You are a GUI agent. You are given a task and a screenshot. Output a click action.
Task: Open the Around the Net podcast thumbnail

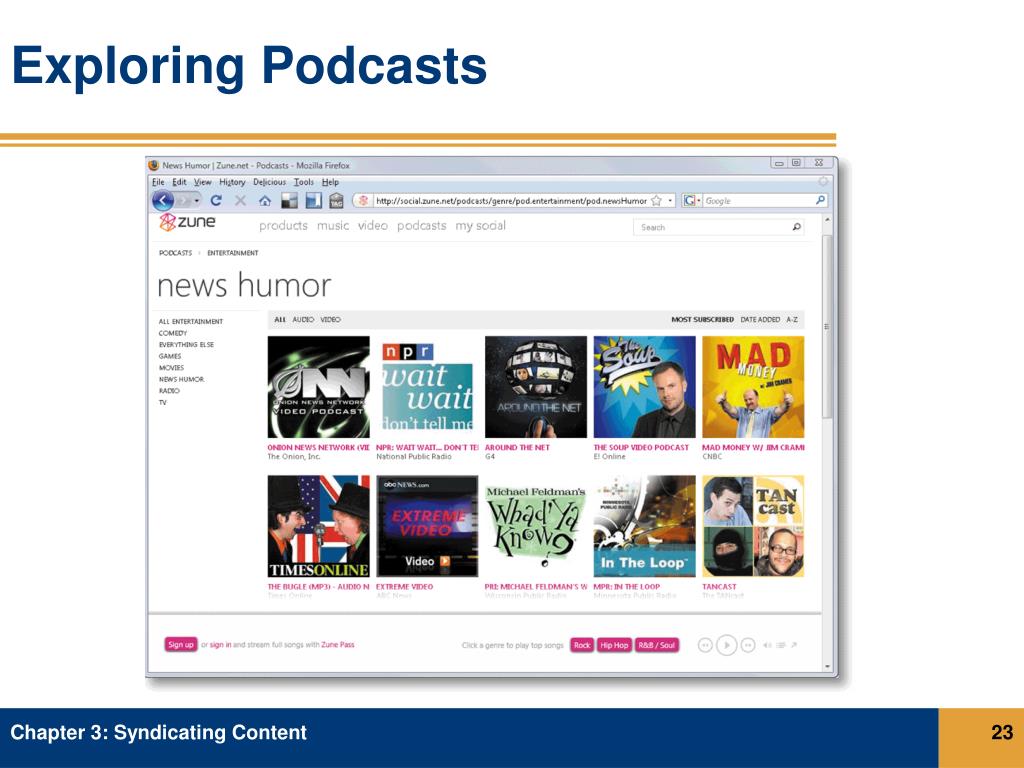(536, 387)
